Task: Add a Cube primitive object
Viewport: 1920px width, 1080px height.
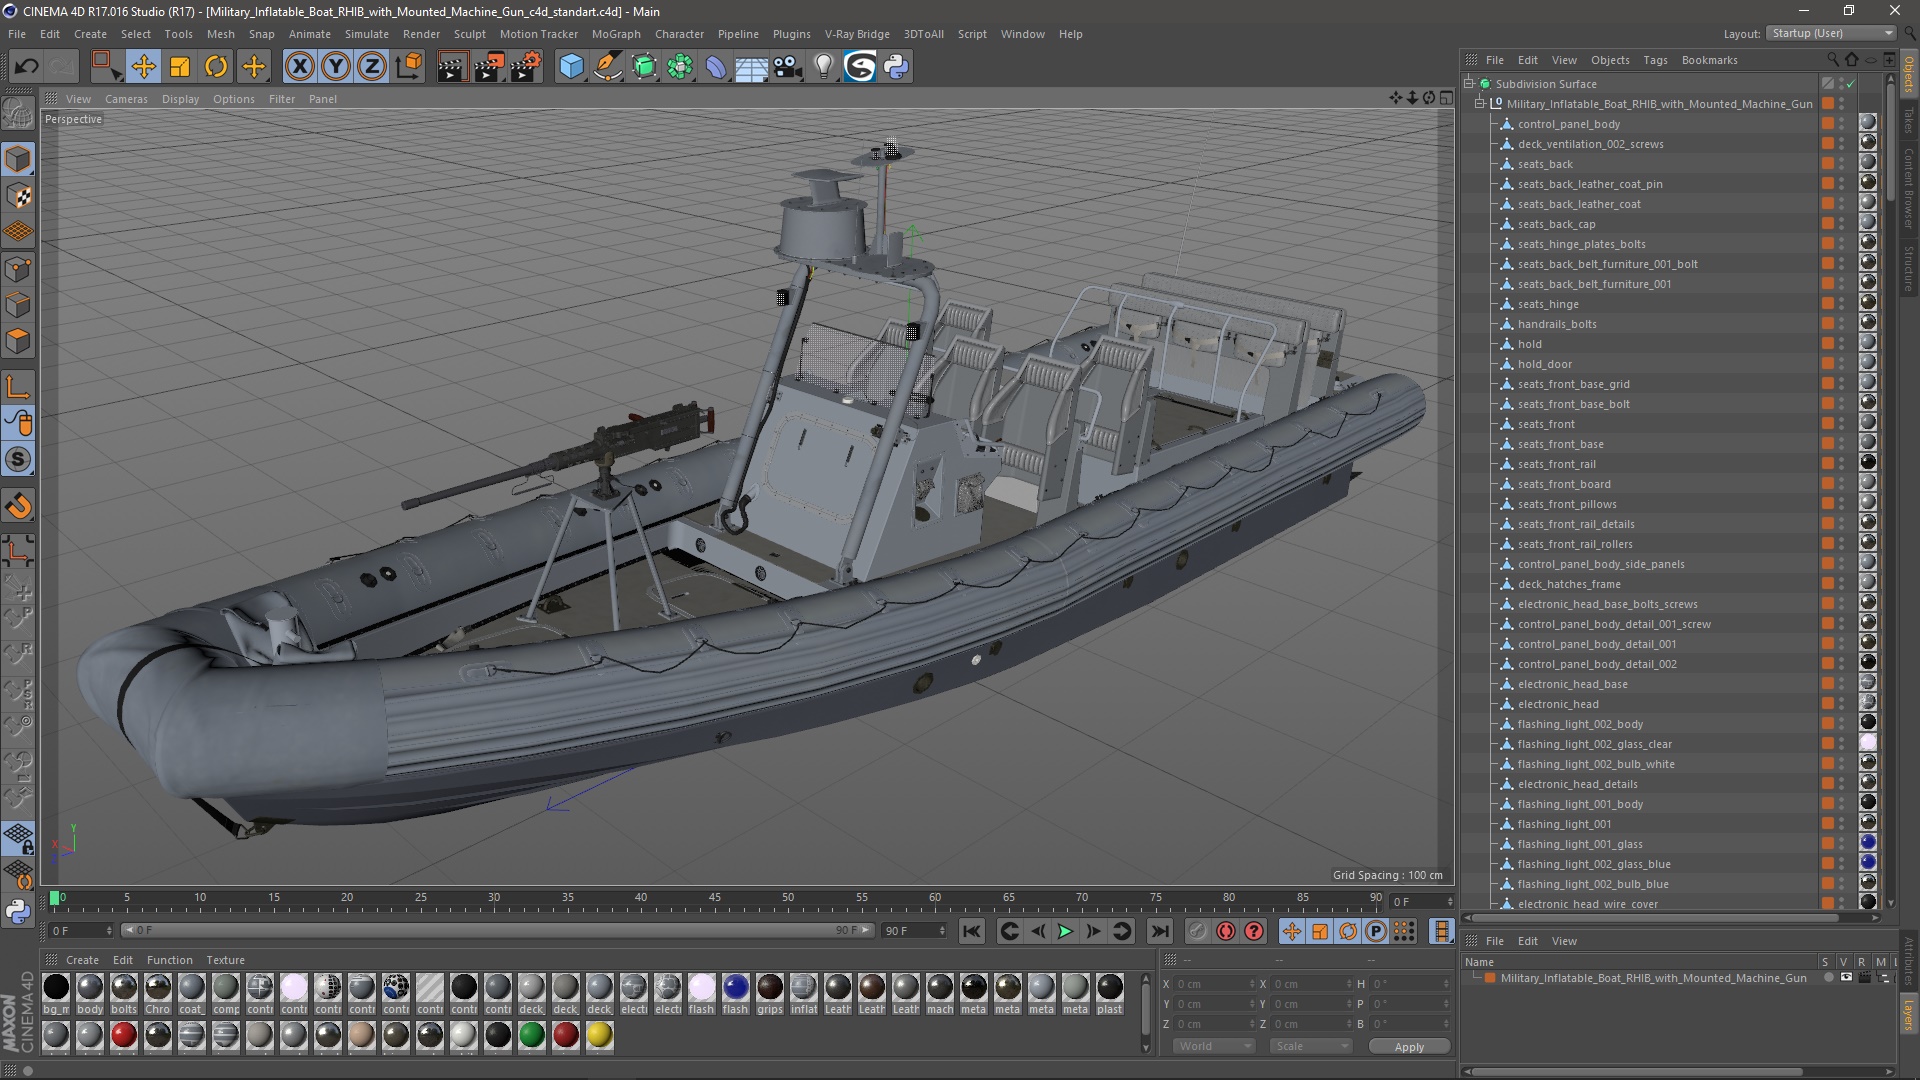Action: pyautogui.click(x=571, y=67)
